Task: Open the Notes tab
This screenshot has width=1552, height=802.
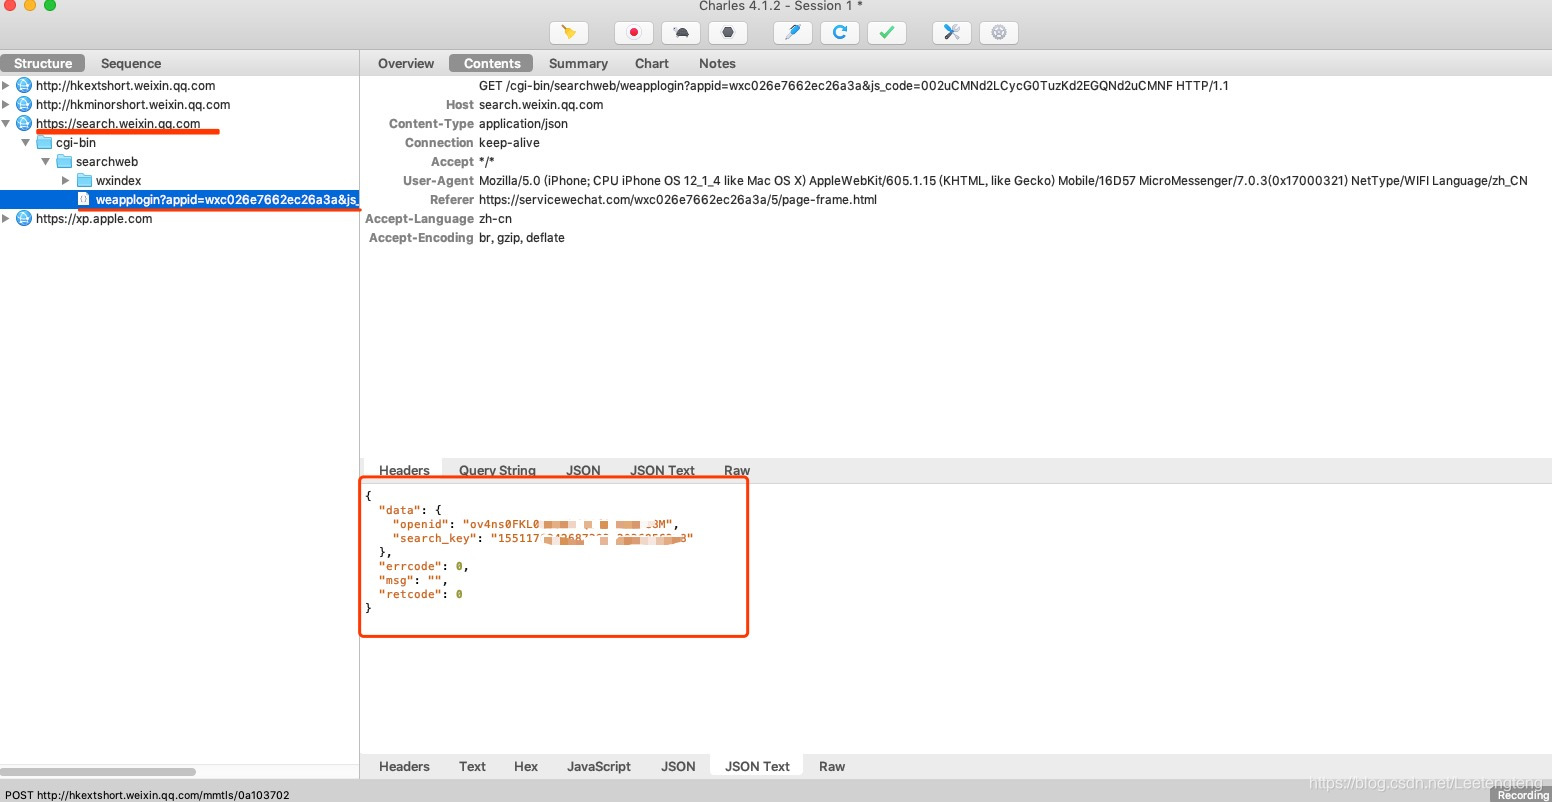Action: coord(717,63)
